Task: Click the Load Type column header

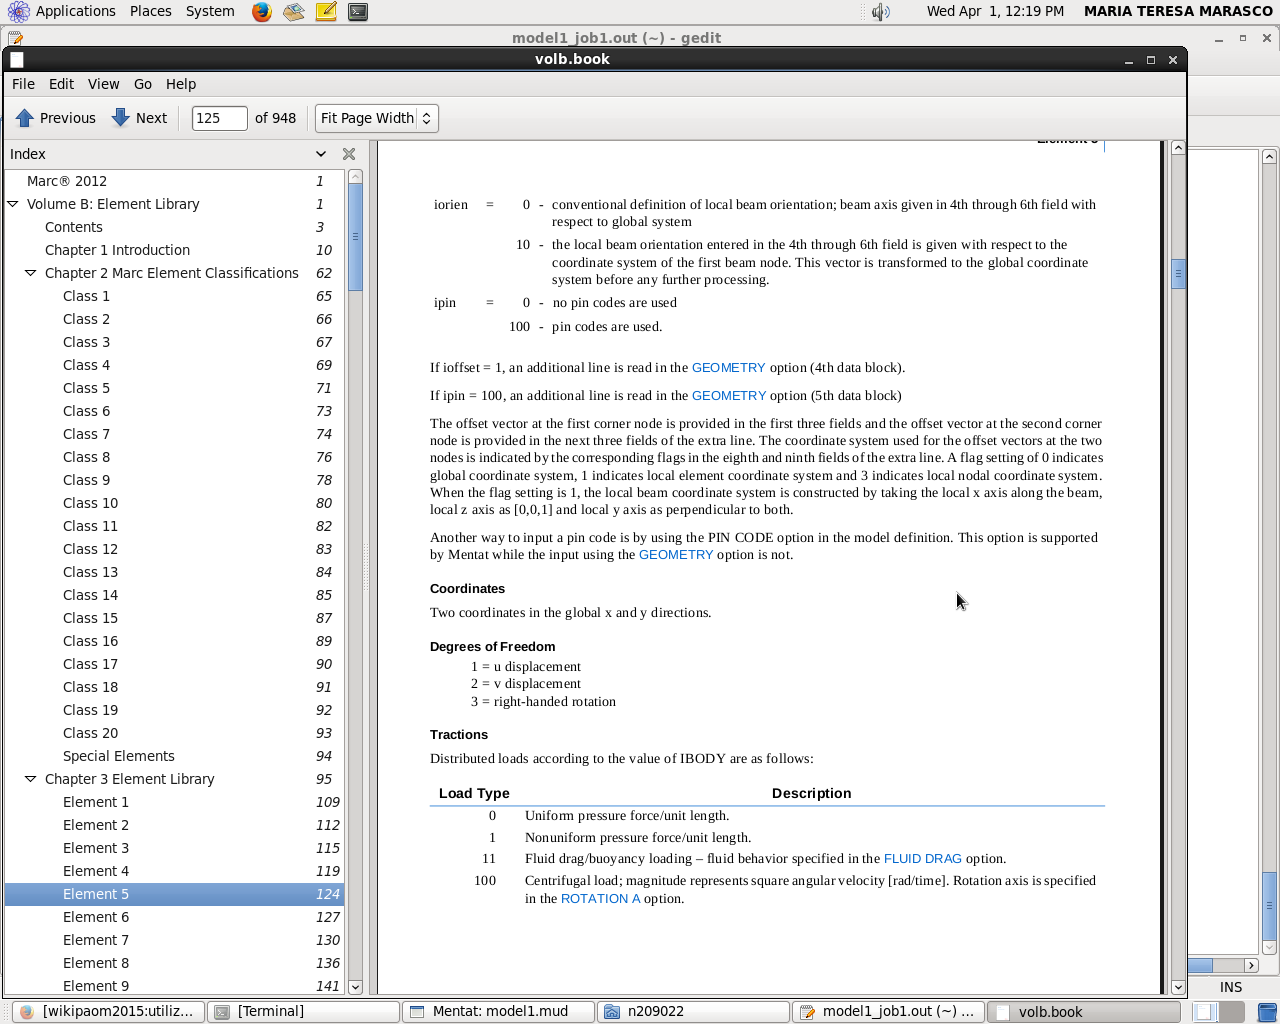Action: point(474,793)
